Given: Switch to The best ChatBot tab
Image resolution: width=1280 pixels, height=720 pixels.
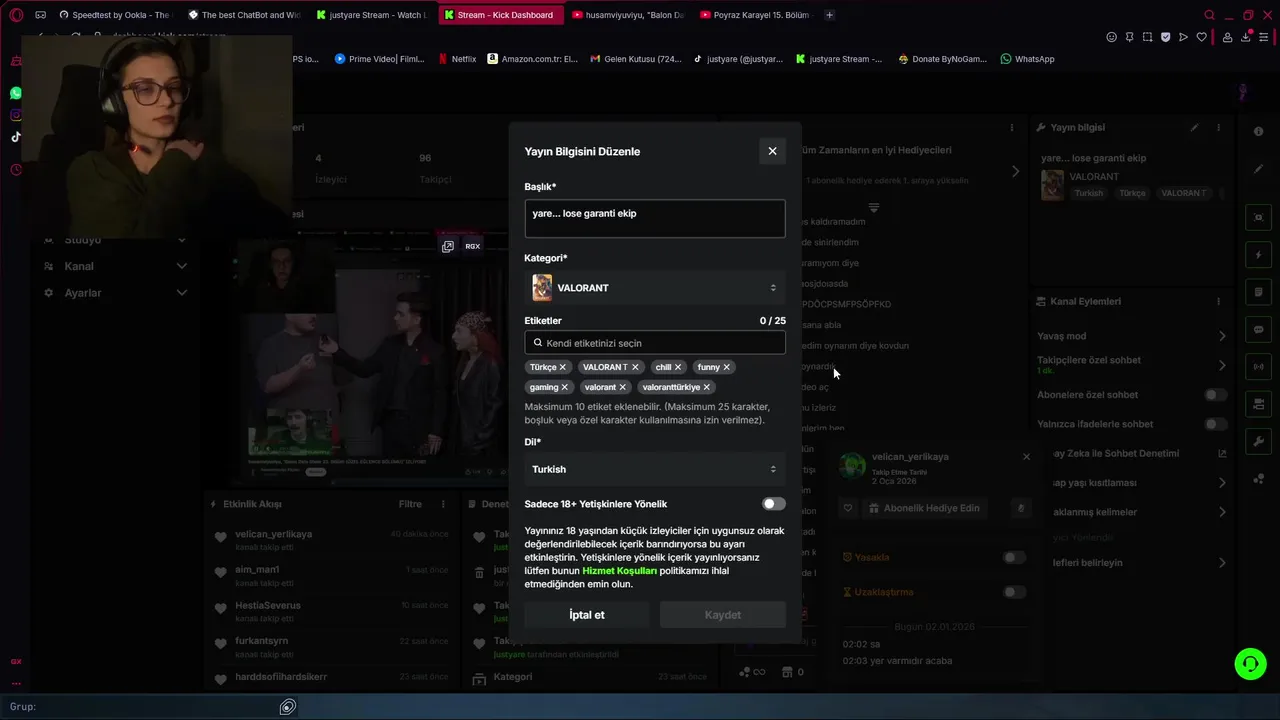Looking at the screenshot, I should [x=245, y=15].
